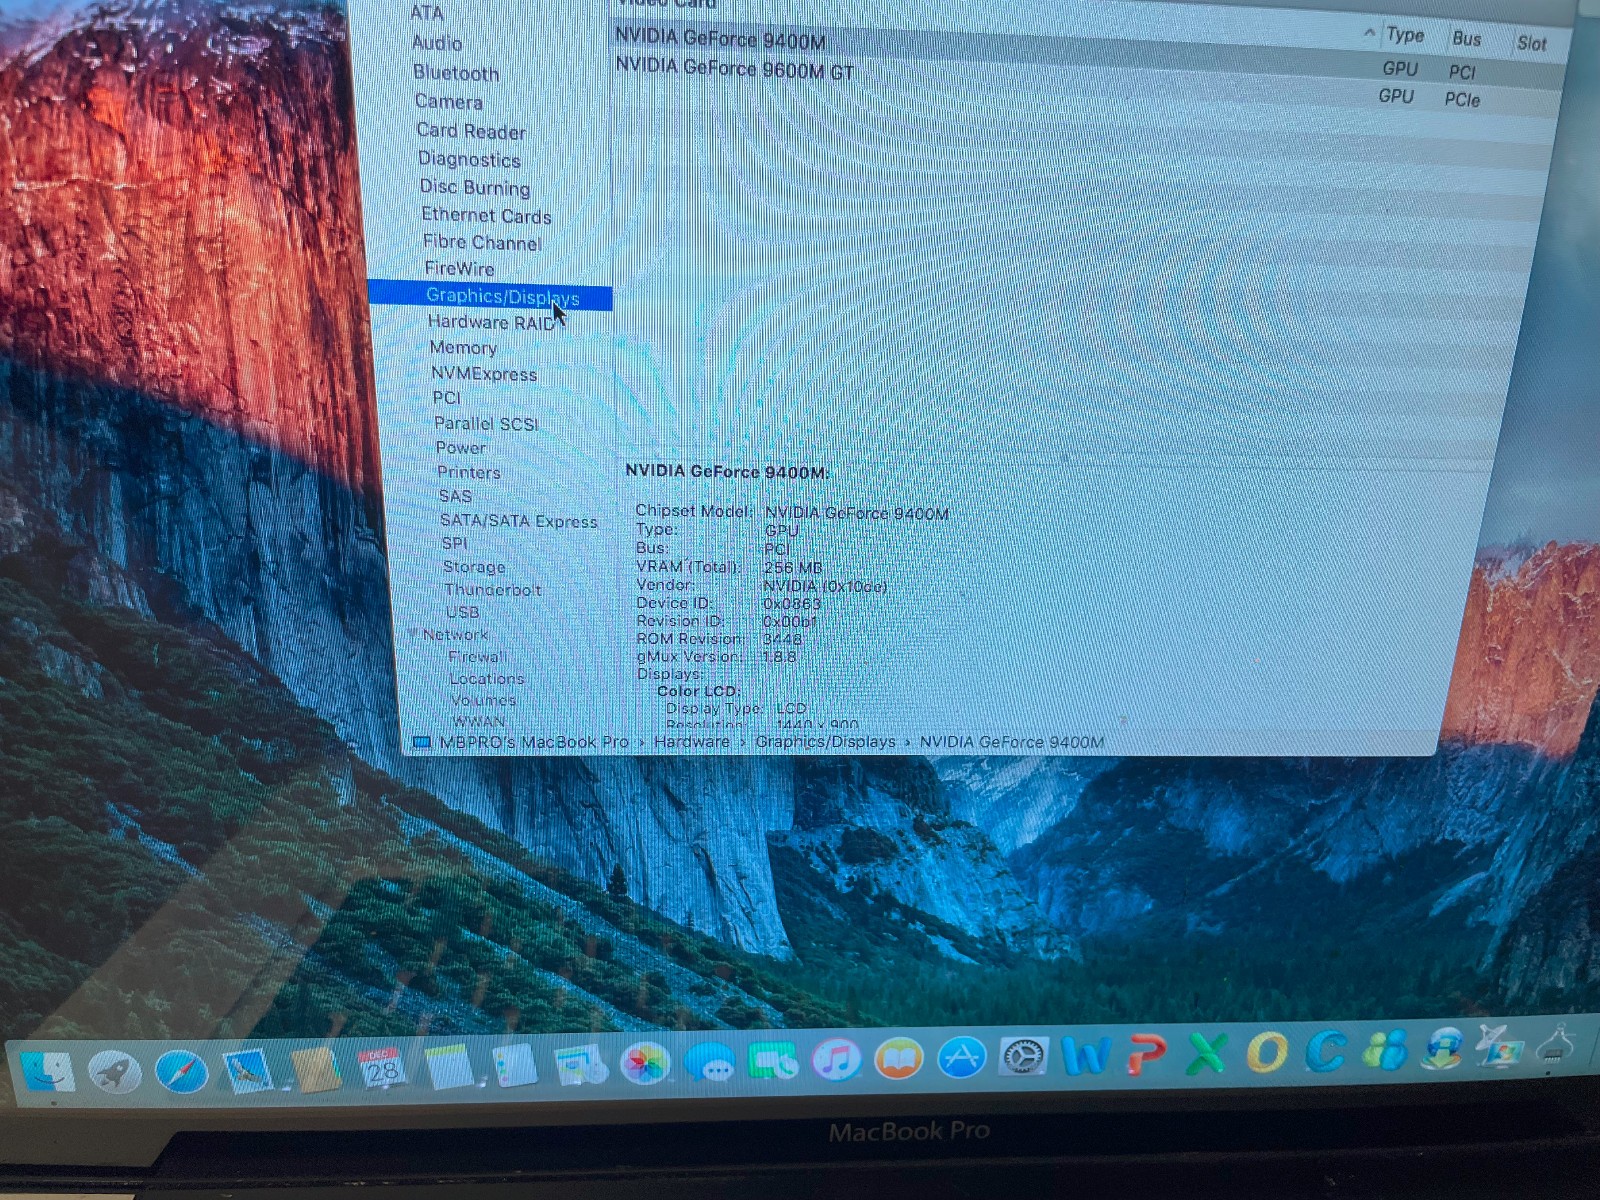Select Storage in the sidebar
The width and height of the screenshot is (1600, 1200).
474,567
